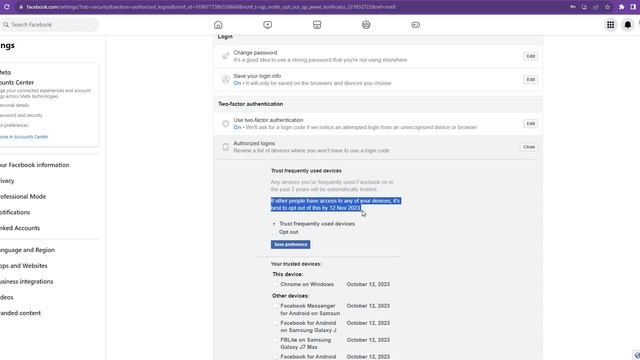Open the Notifications settings section
The width and height of the screenshot is (640, 360).
(15, 212)
